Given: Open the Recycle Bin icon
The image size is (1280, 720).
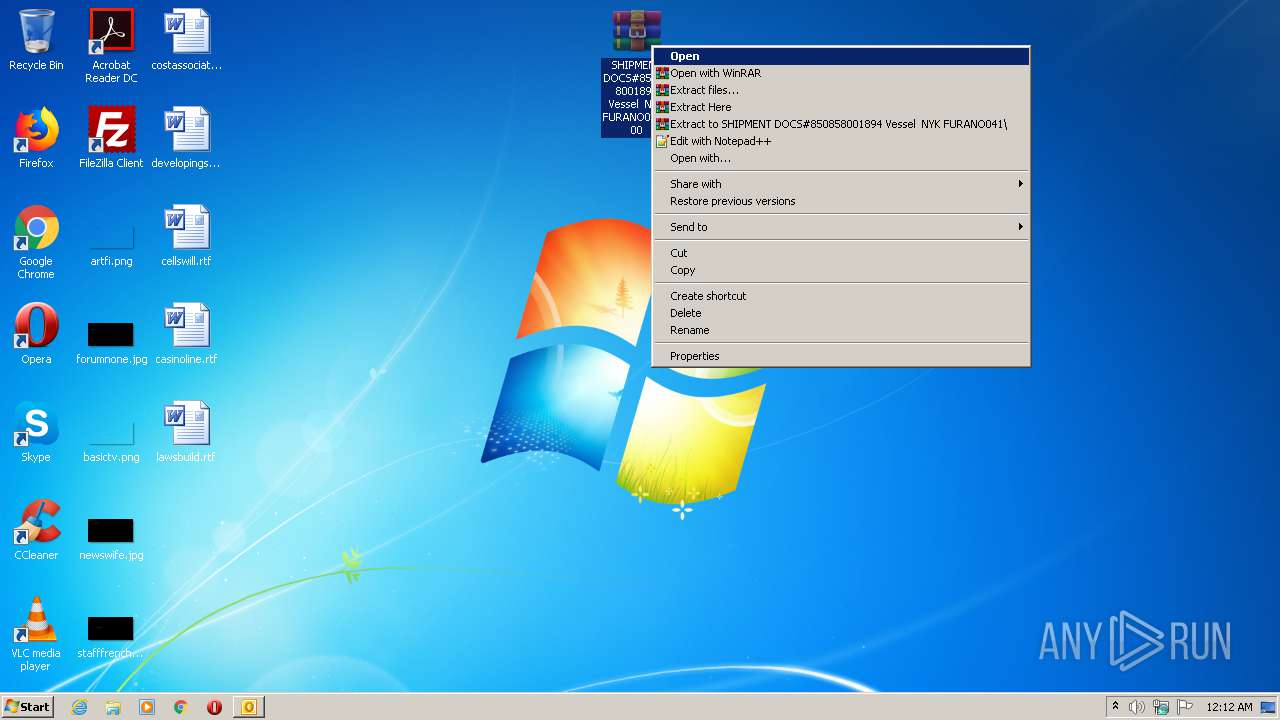Looking at the screenshot, I should click(x=36, y=40).
